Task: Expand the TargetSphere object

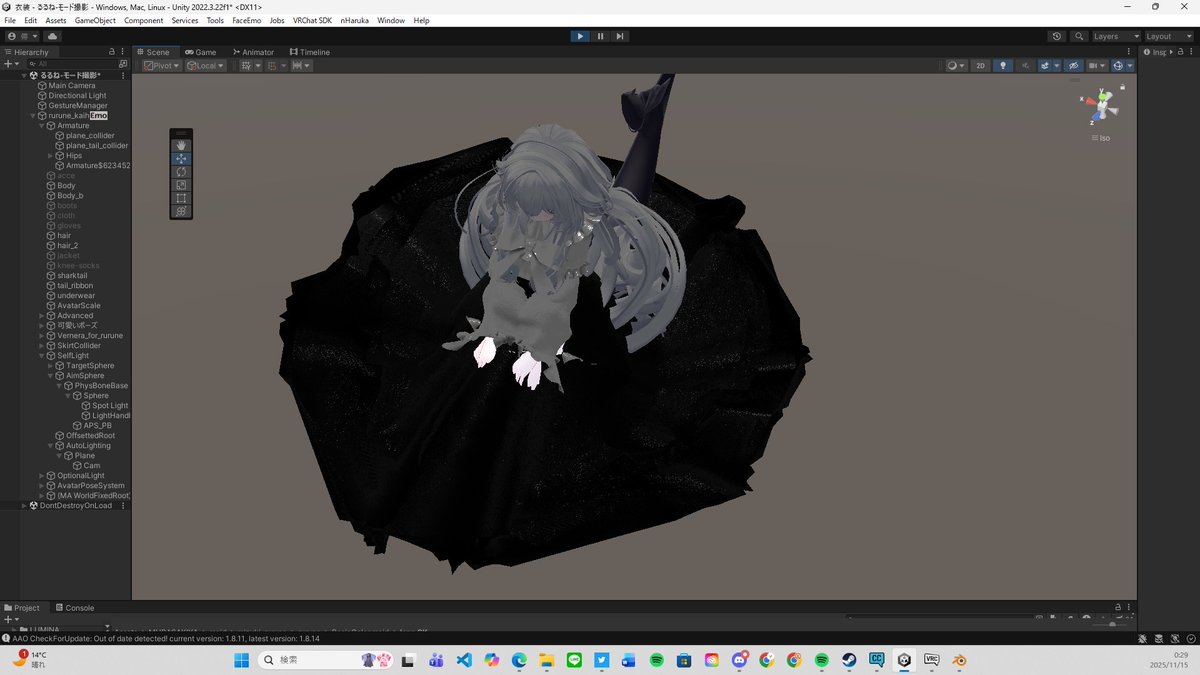Action: click(50, 365)
